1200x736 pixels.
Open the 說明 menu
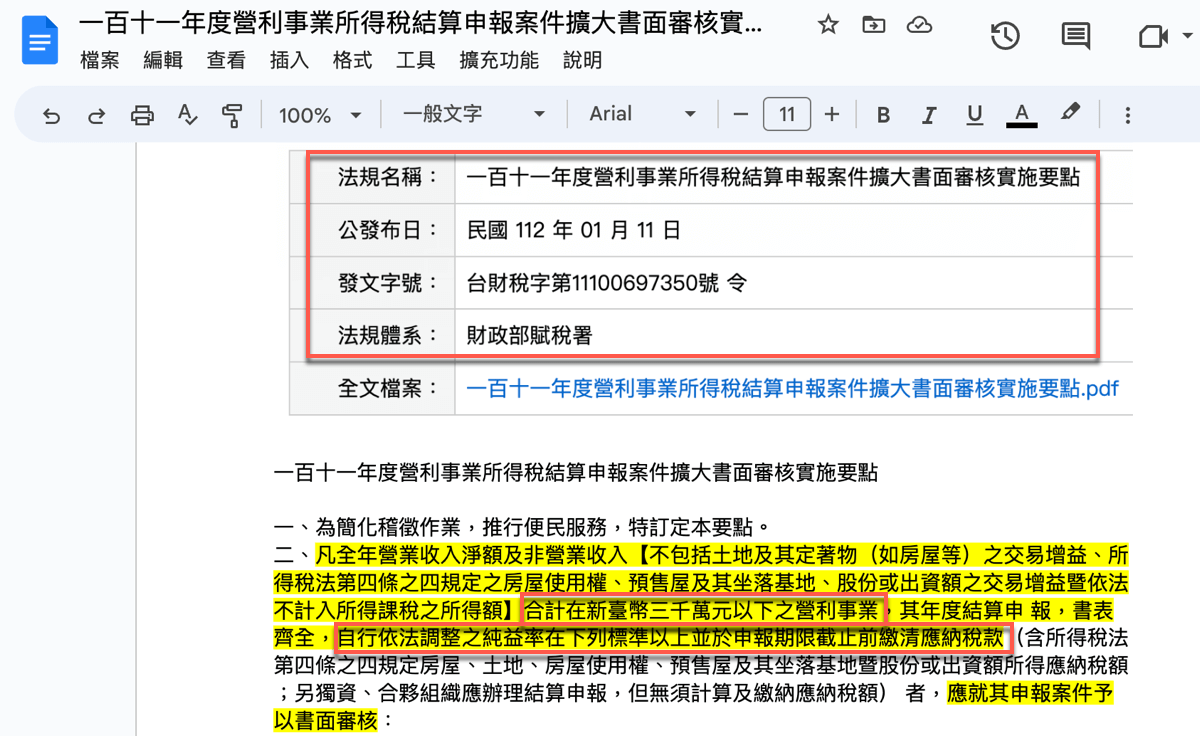click(583, 61)
